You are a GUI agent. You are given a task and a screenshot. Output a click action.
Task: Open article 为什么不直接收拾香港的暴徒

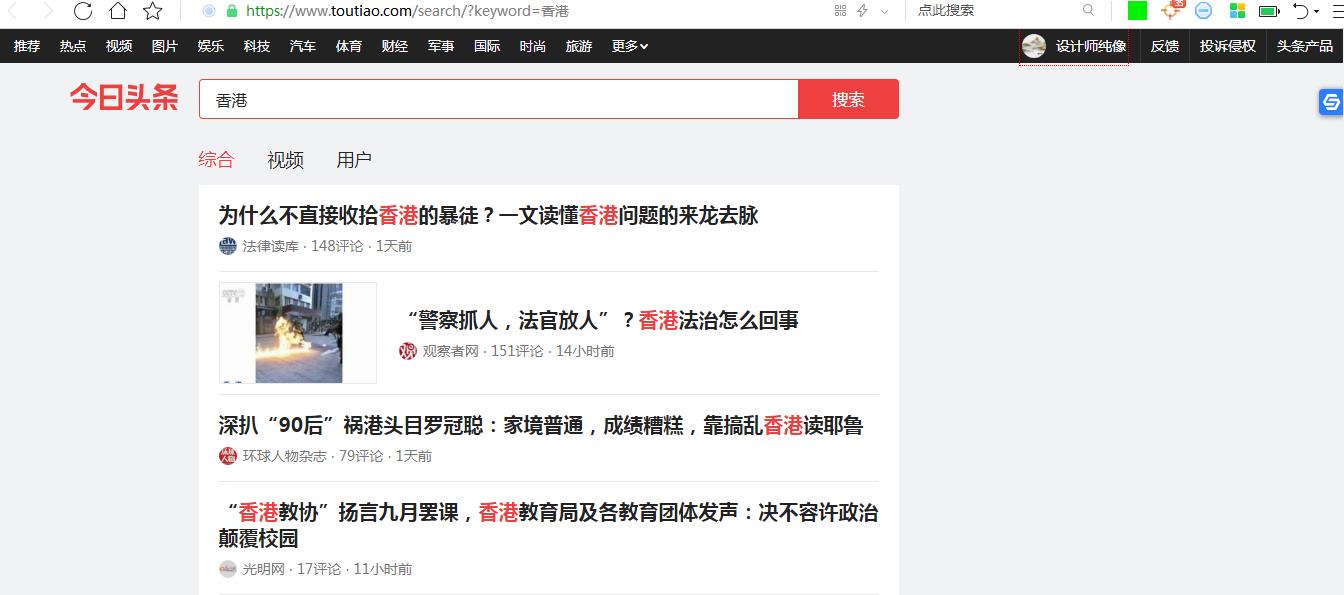[488, 215]
